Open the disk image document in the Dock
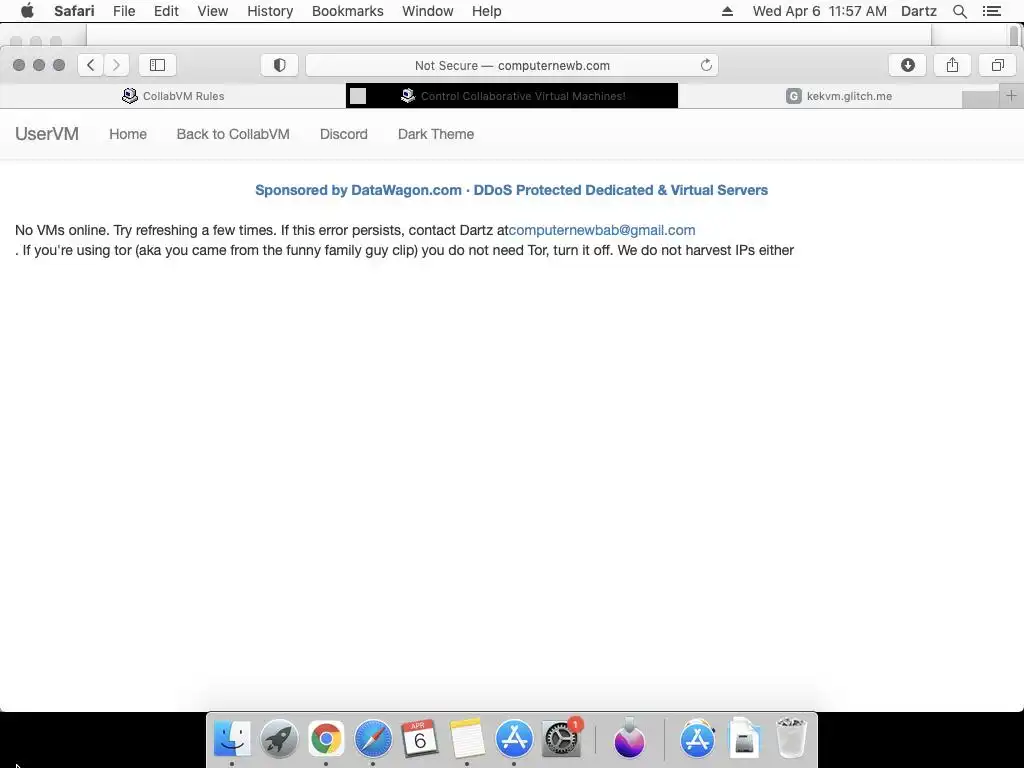 coord(744,739)
